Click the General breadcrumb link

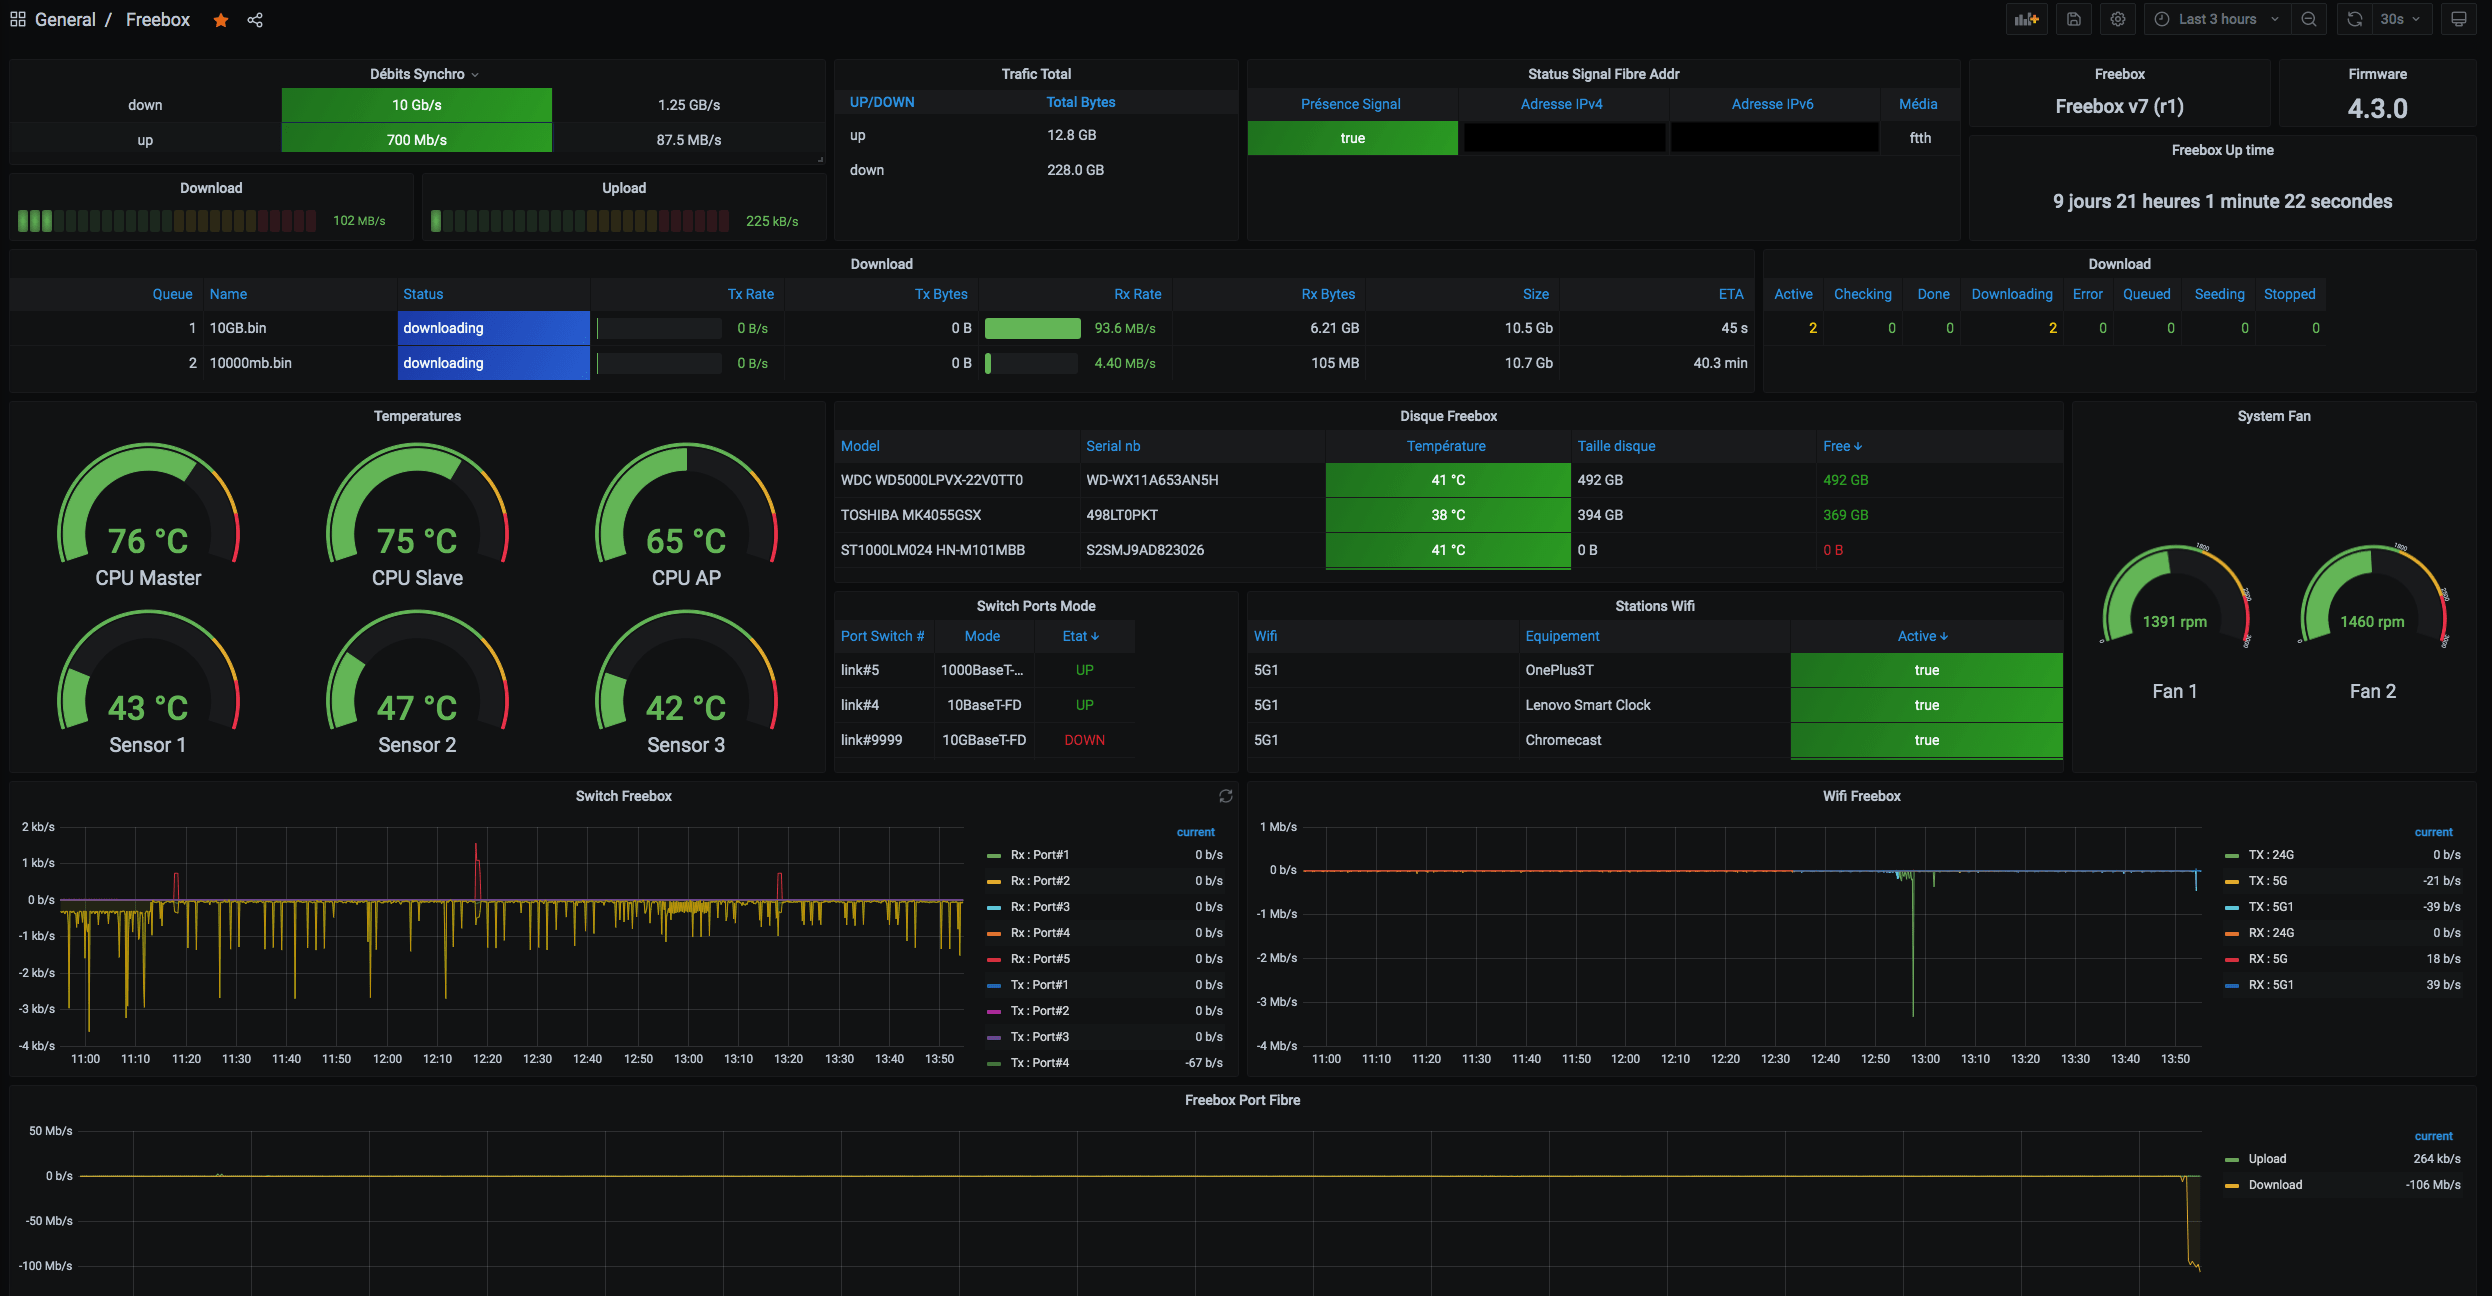point(65,20)
